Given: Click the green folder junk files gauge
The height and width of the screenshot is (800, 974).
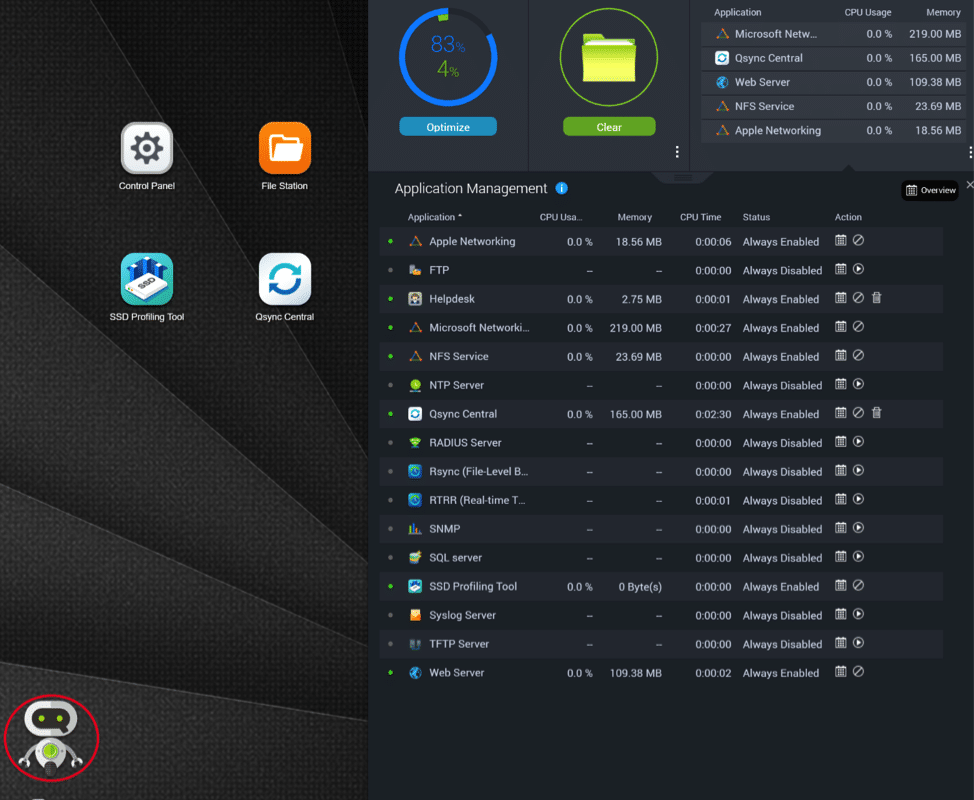Looking at the screenshot, I should (609, 57).
